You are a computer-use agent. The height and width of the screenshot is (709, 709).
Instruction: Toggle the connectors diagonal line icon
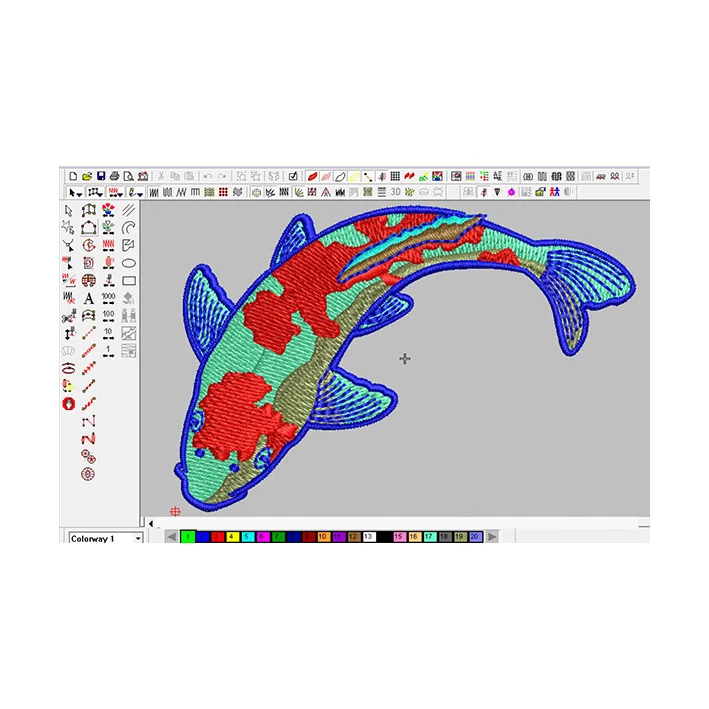point(368,176)
